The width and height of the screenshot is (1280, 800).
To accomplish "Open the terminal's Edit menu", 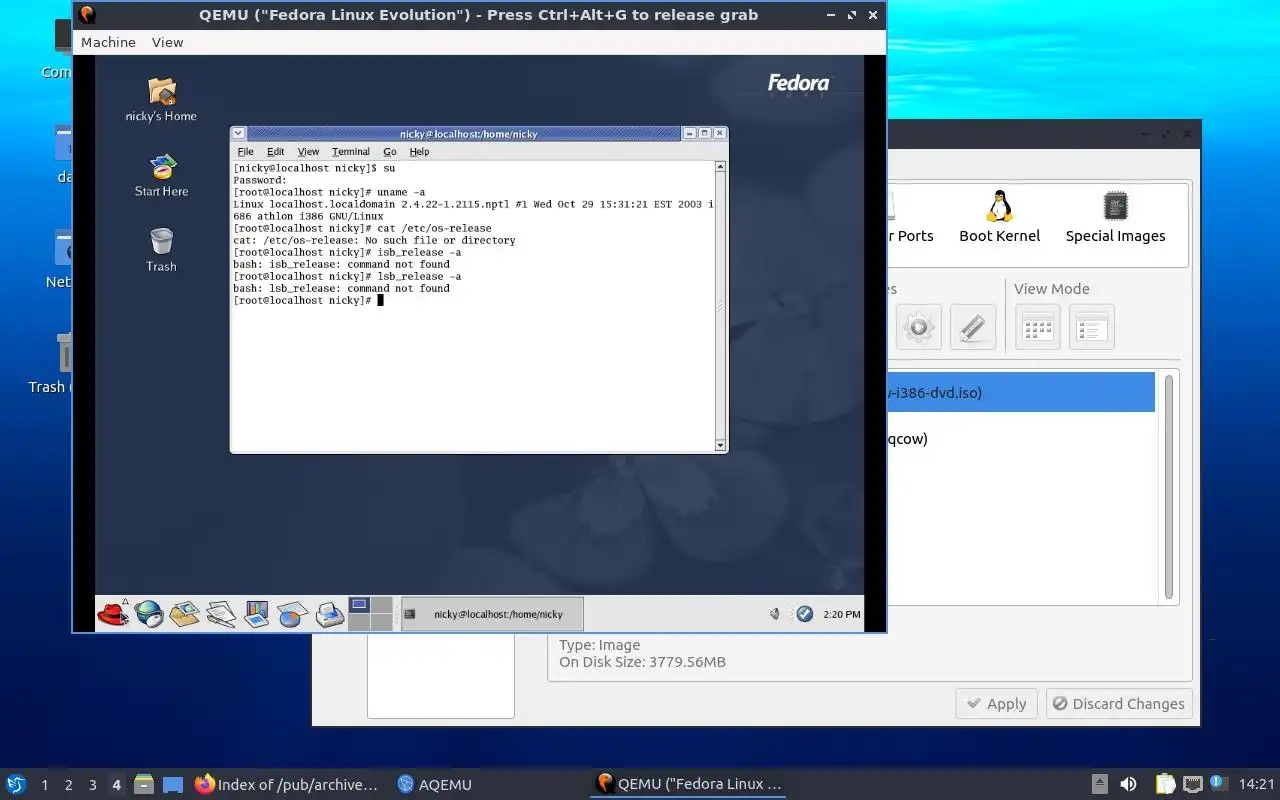I will point(275,152).
